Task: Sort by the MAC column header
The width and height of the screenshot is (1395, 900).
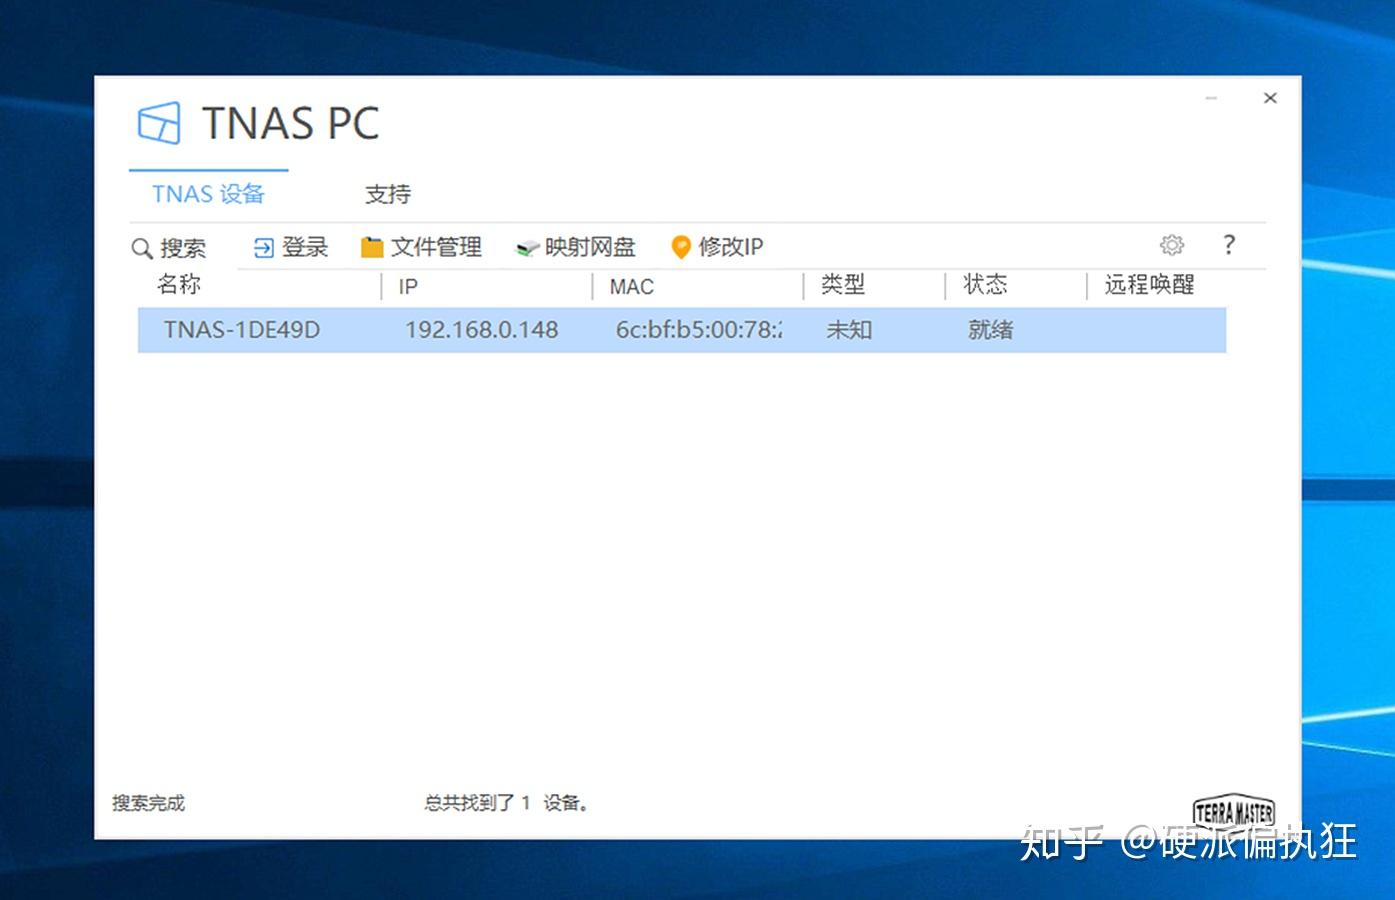Action: [632, 287]
